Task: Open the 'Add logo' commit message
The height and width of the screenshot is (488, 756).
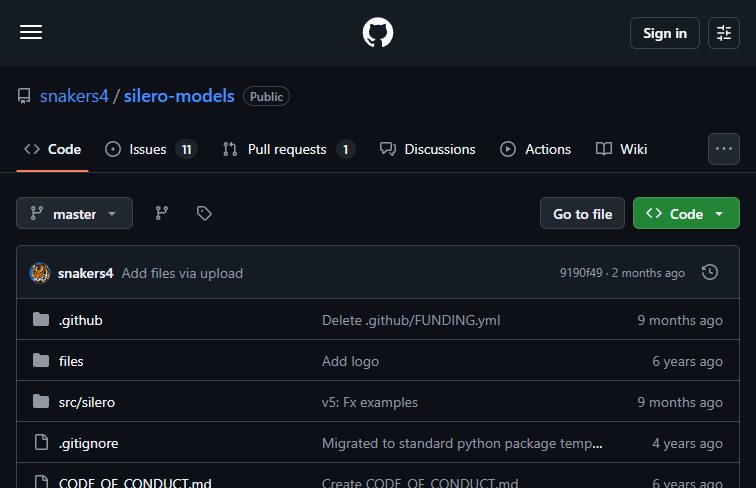Action: pyautogui.click(x=350, y=361)
